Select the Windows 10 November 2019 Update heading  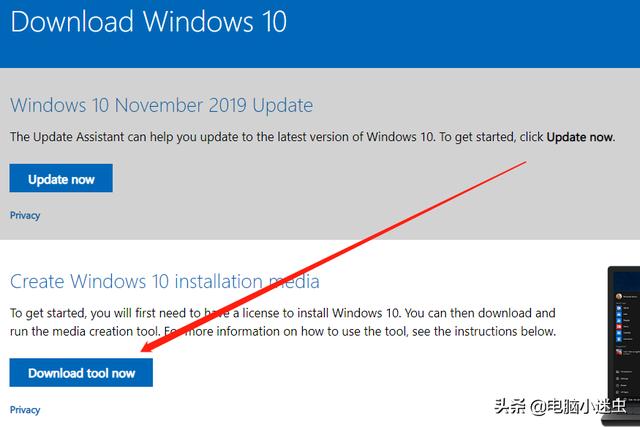[162, 105]
